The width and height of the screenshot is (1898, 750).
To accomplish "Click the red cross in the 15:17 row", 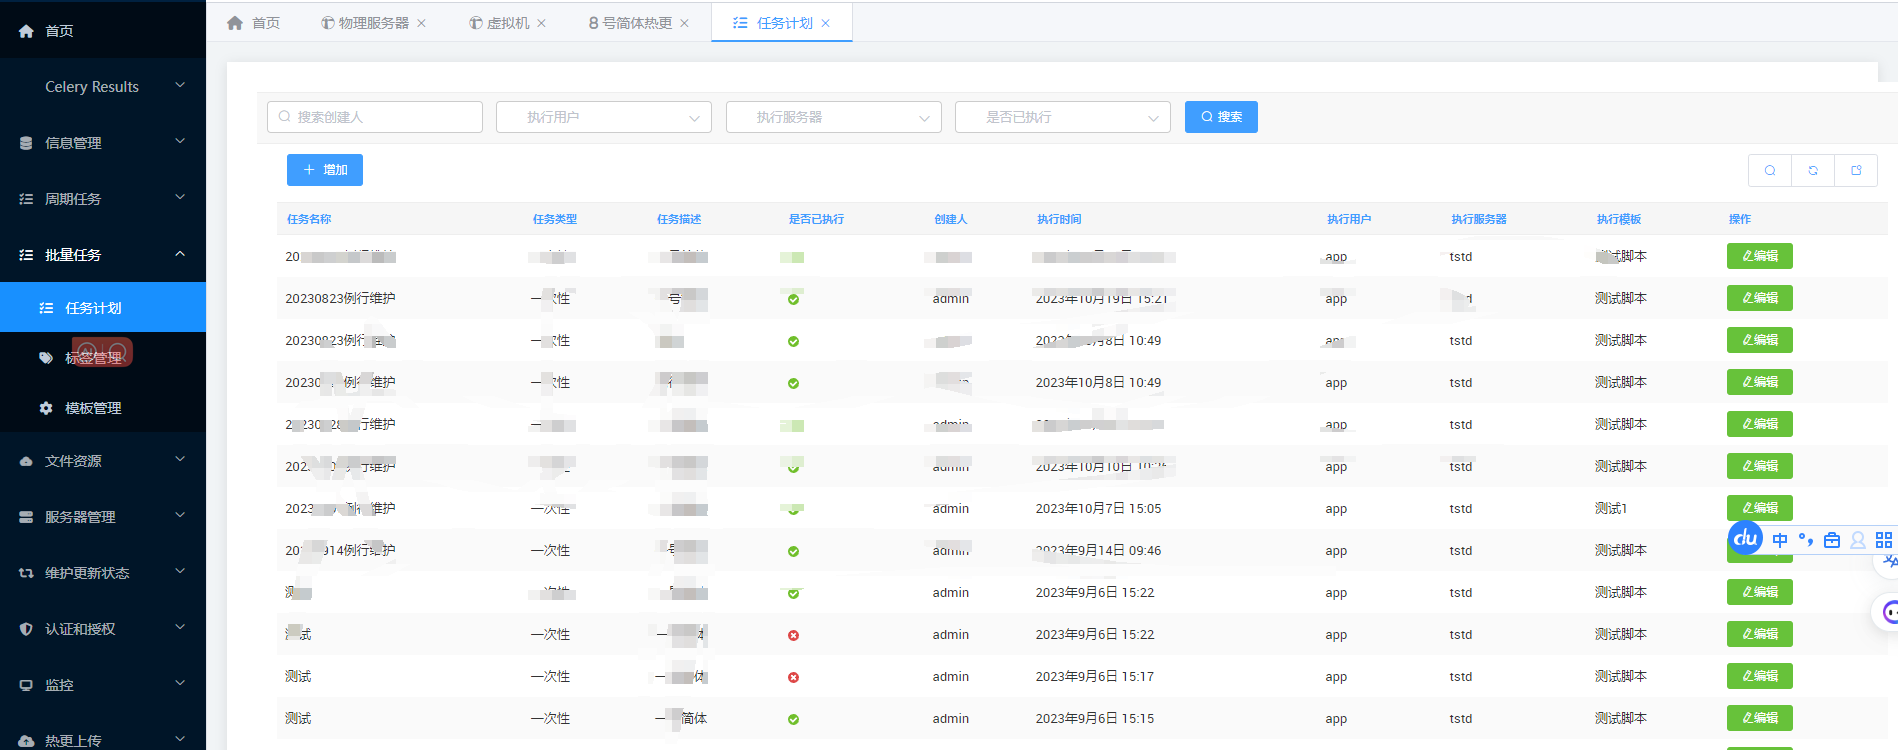I will [793, 677].
